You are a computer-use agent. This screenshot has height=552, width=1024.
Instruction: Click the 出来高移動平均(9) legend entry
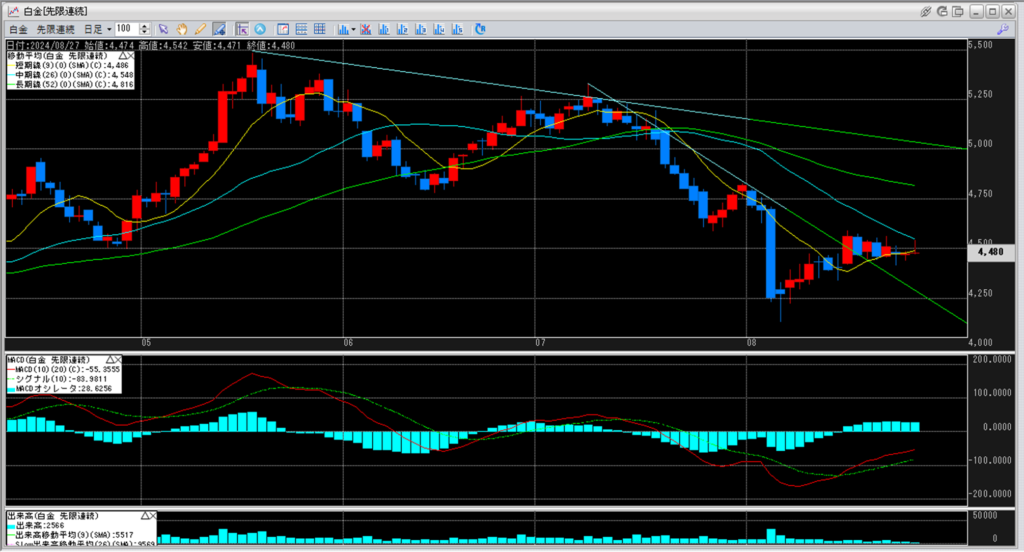pos(71,535)
